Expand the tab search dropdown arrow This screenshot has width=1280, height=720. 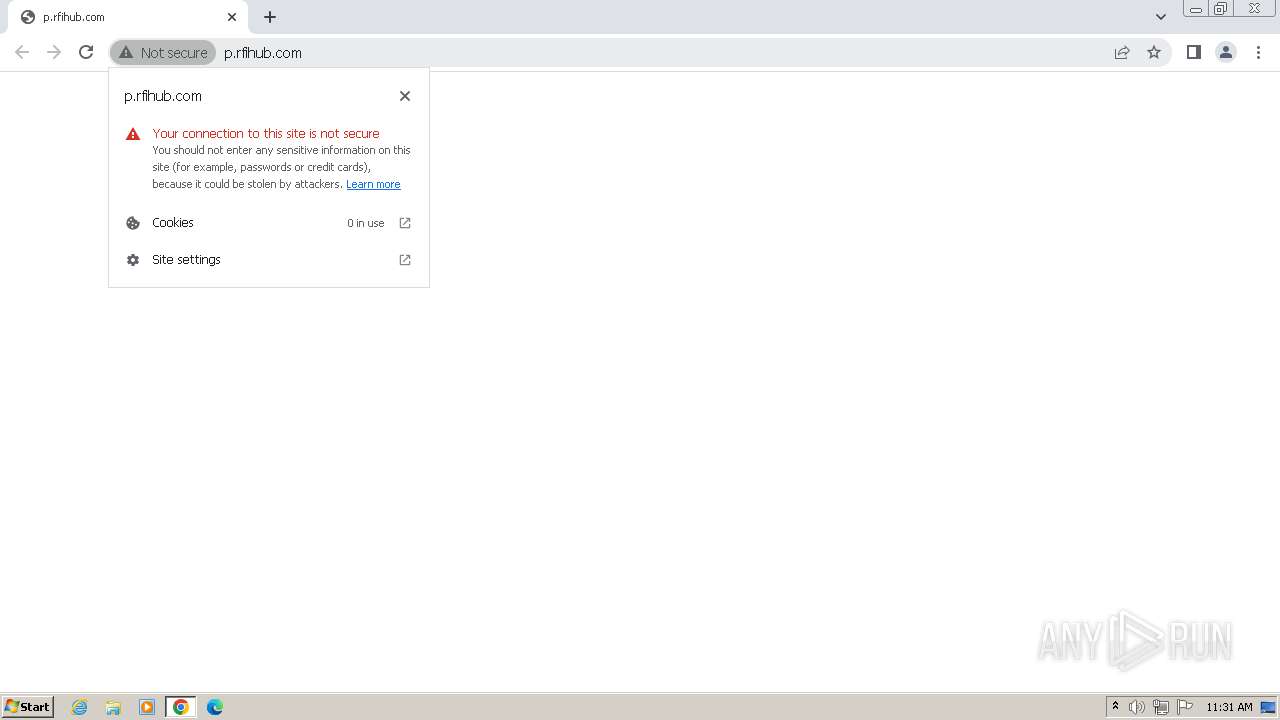click(1161, 17)
